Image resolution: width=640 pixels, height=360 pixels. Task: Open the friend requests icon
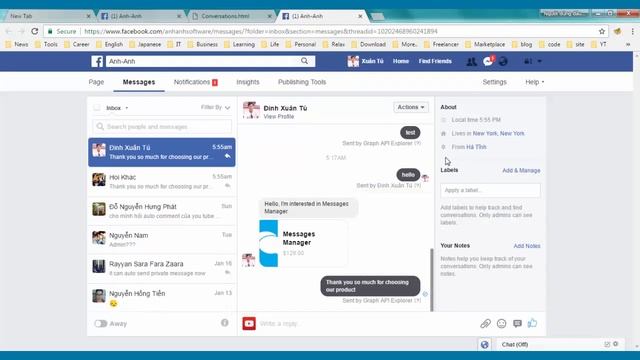[x=471, y=61]
